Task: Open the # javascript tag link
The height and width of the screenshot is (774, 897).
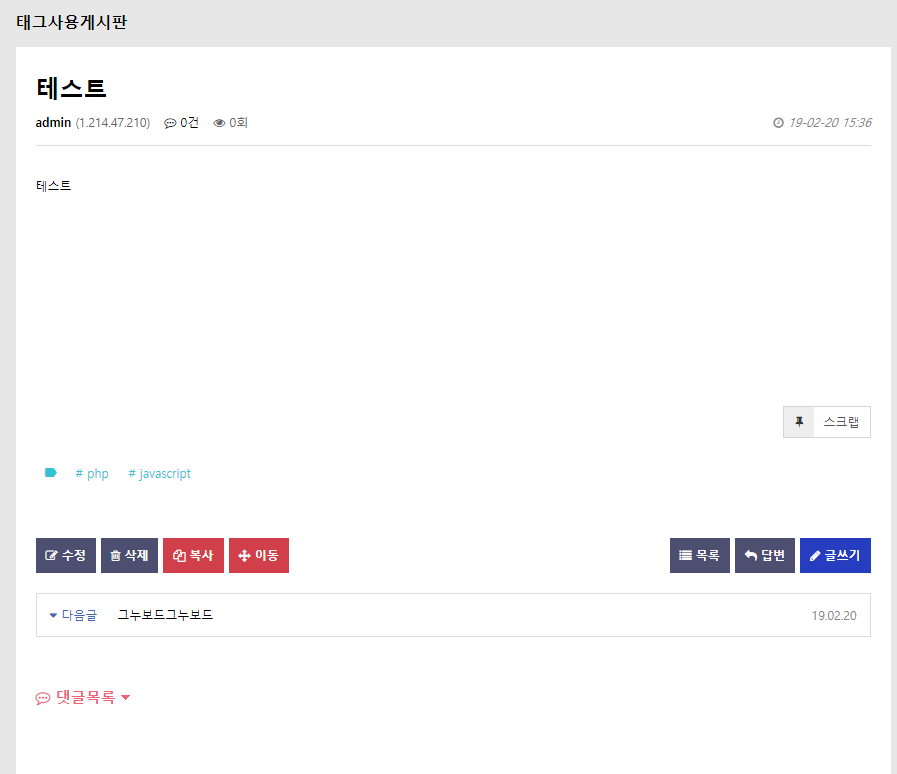Action: 159,474
